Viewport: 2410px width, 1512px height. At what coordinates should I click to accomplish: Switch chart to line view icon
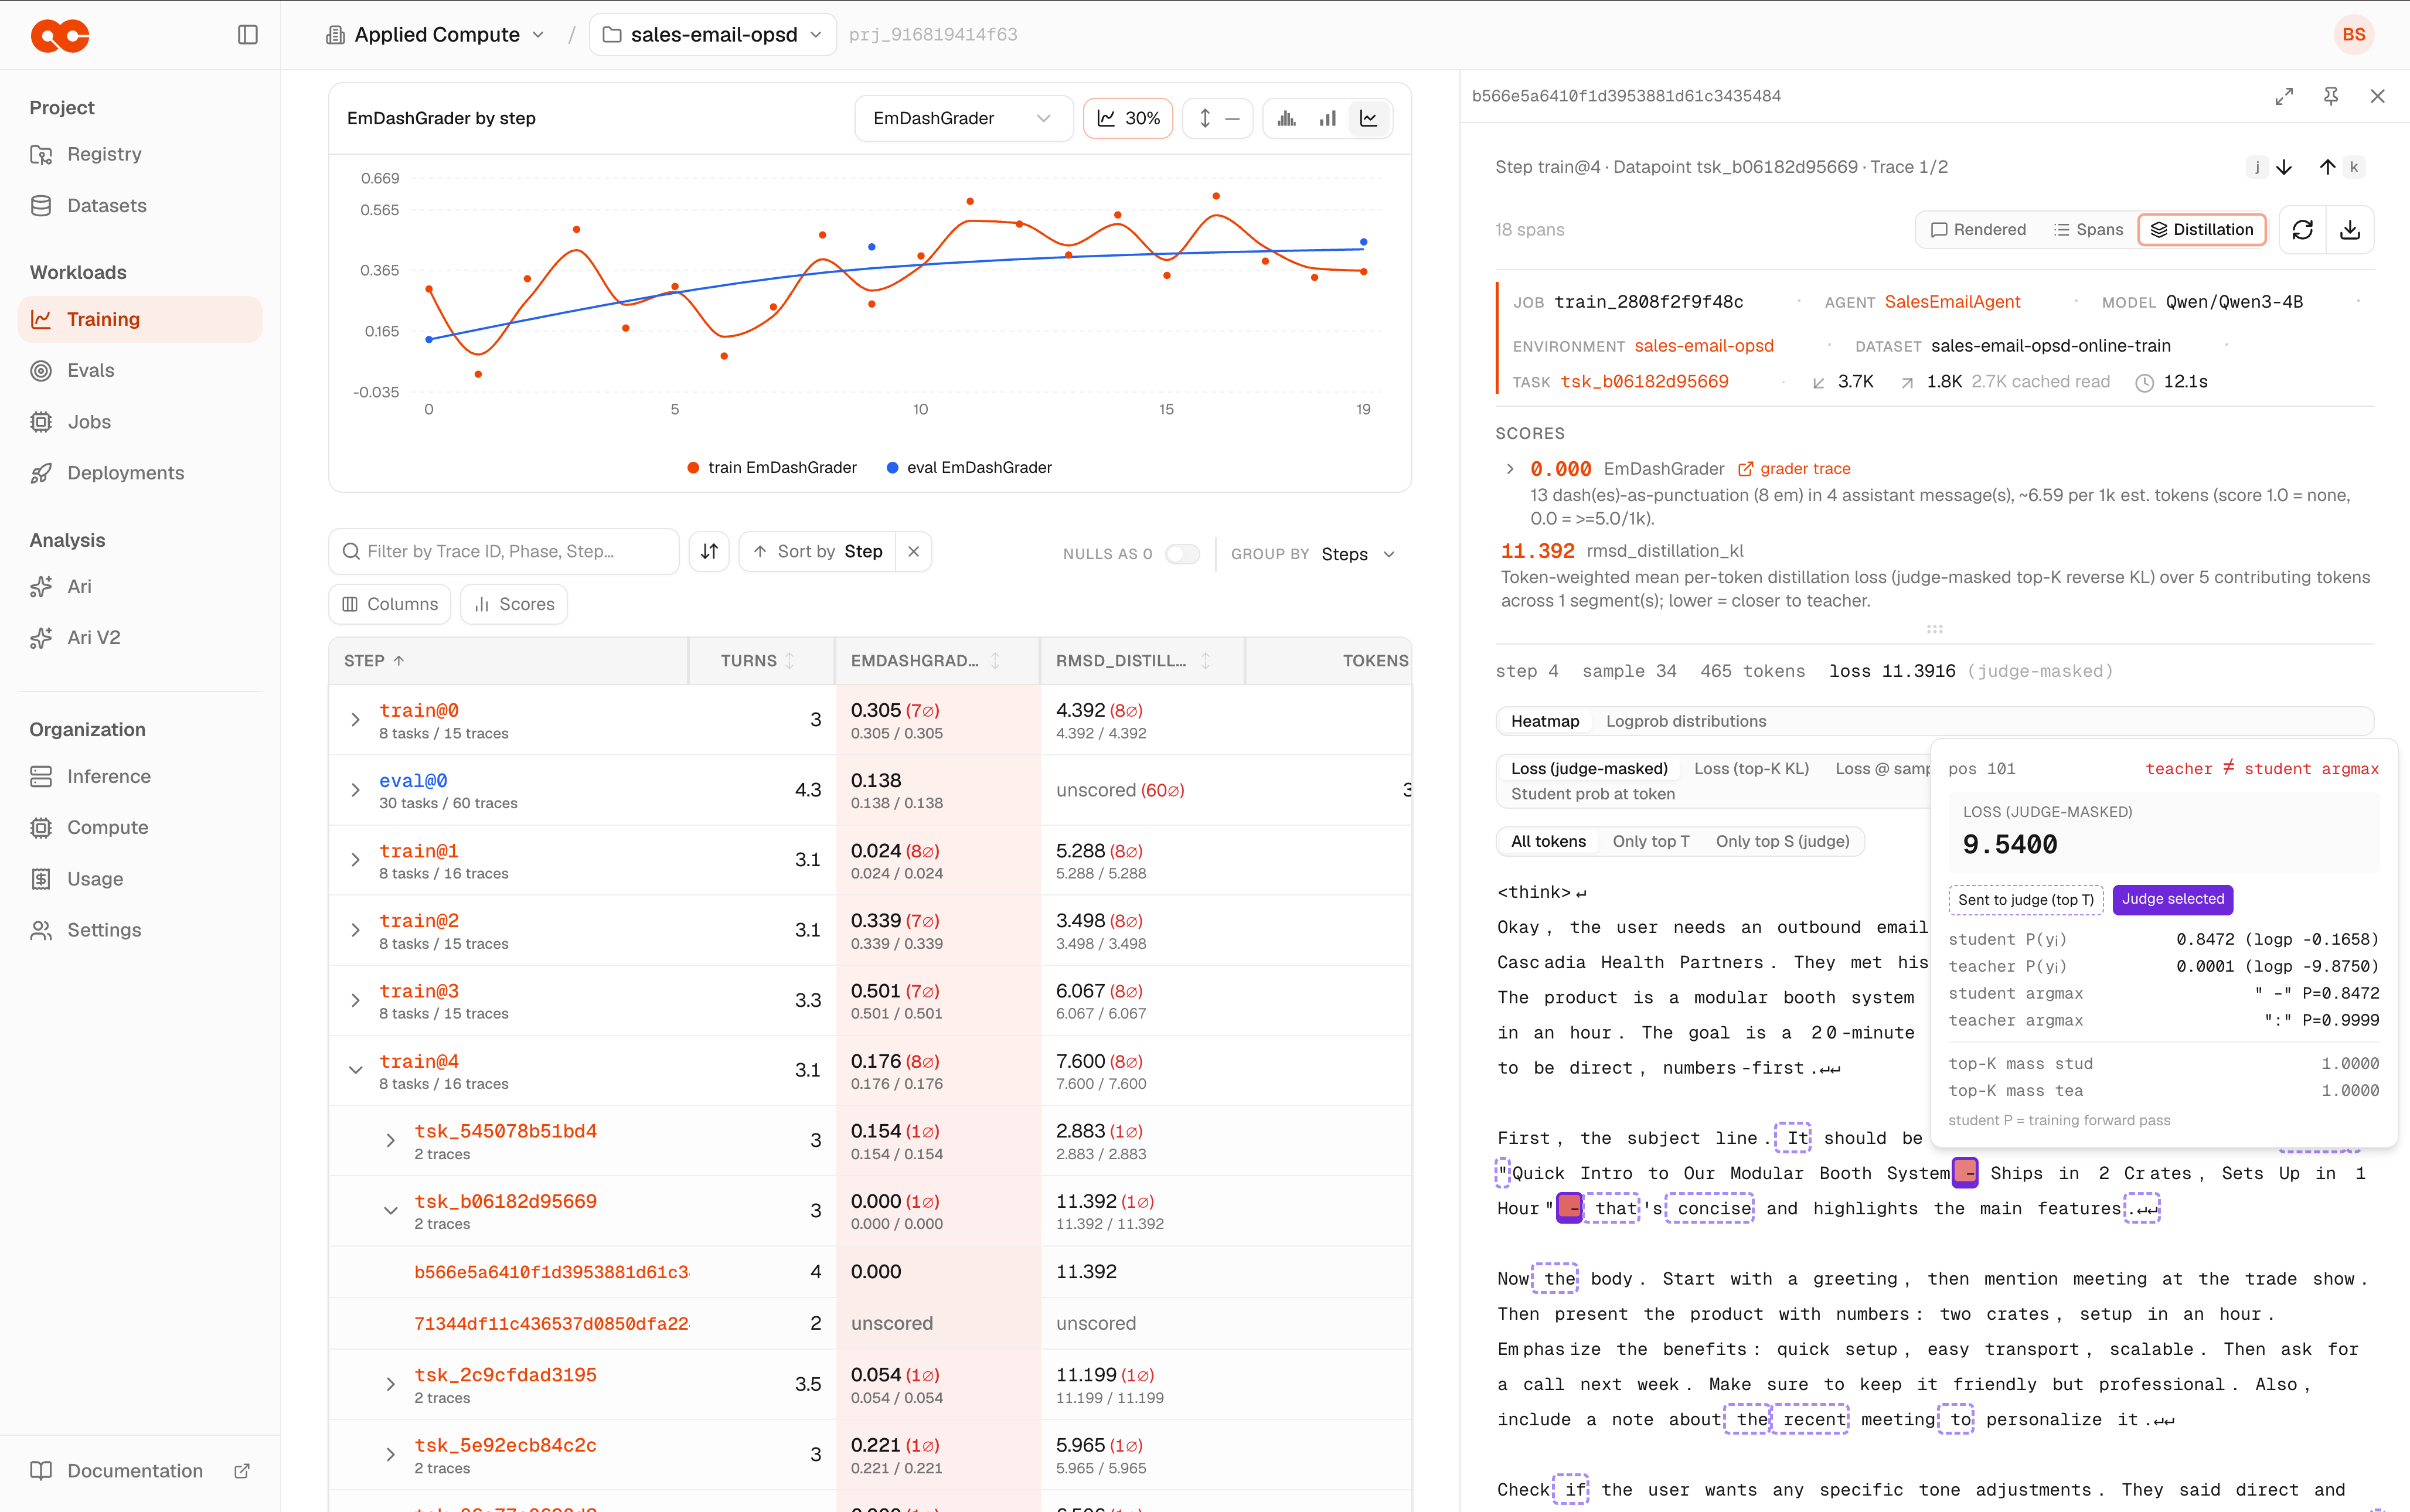coord(1369,119)
